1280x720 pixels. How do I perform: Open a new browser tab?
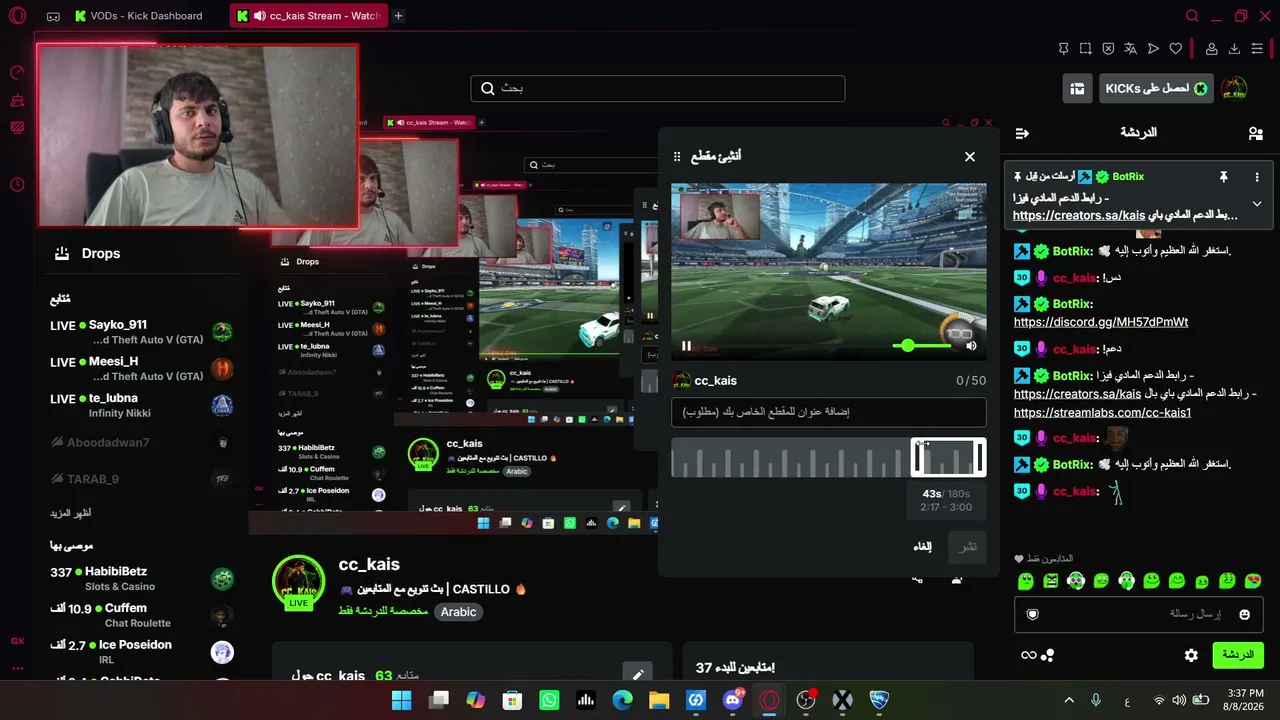pyautogui.click(x=398, y=16)
